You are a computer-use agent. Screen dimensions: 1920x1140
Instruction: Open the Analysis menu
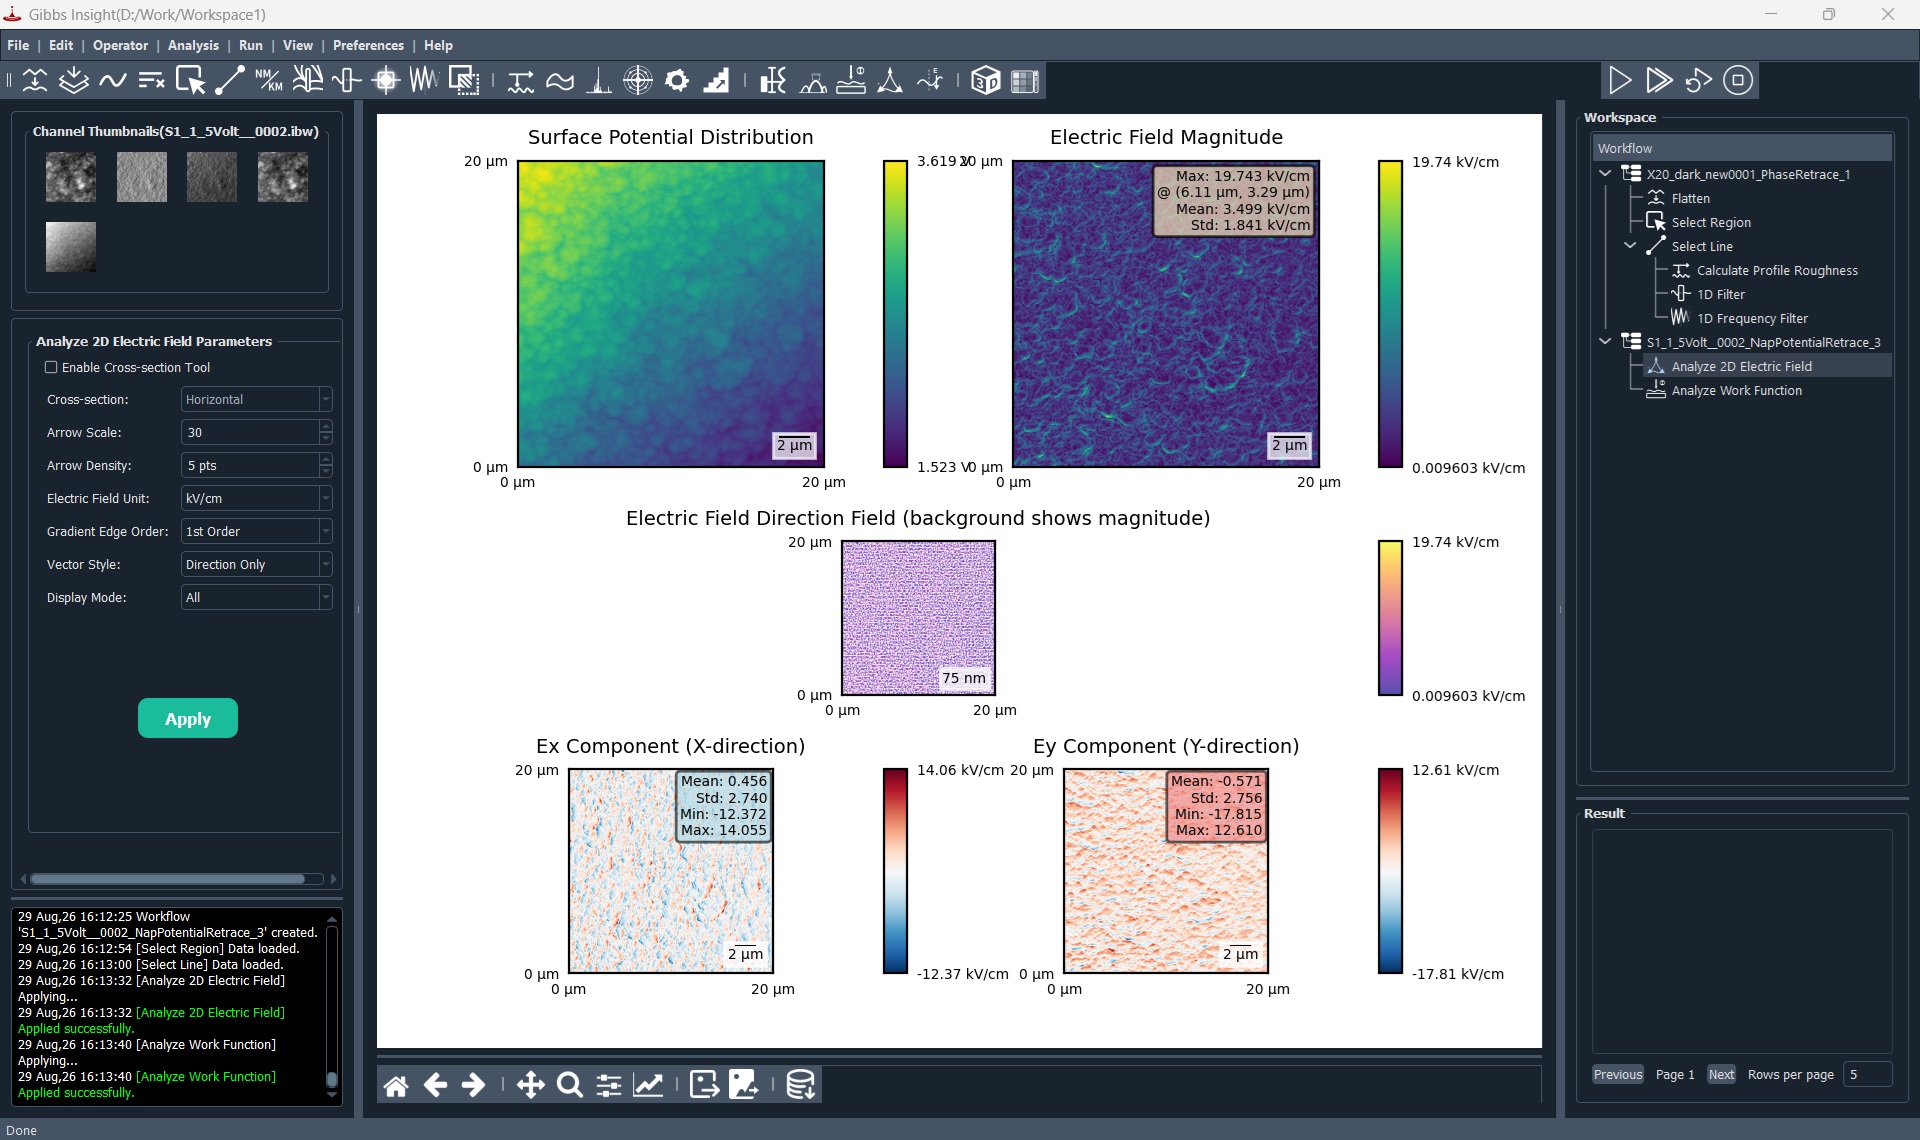pos(193,45)
